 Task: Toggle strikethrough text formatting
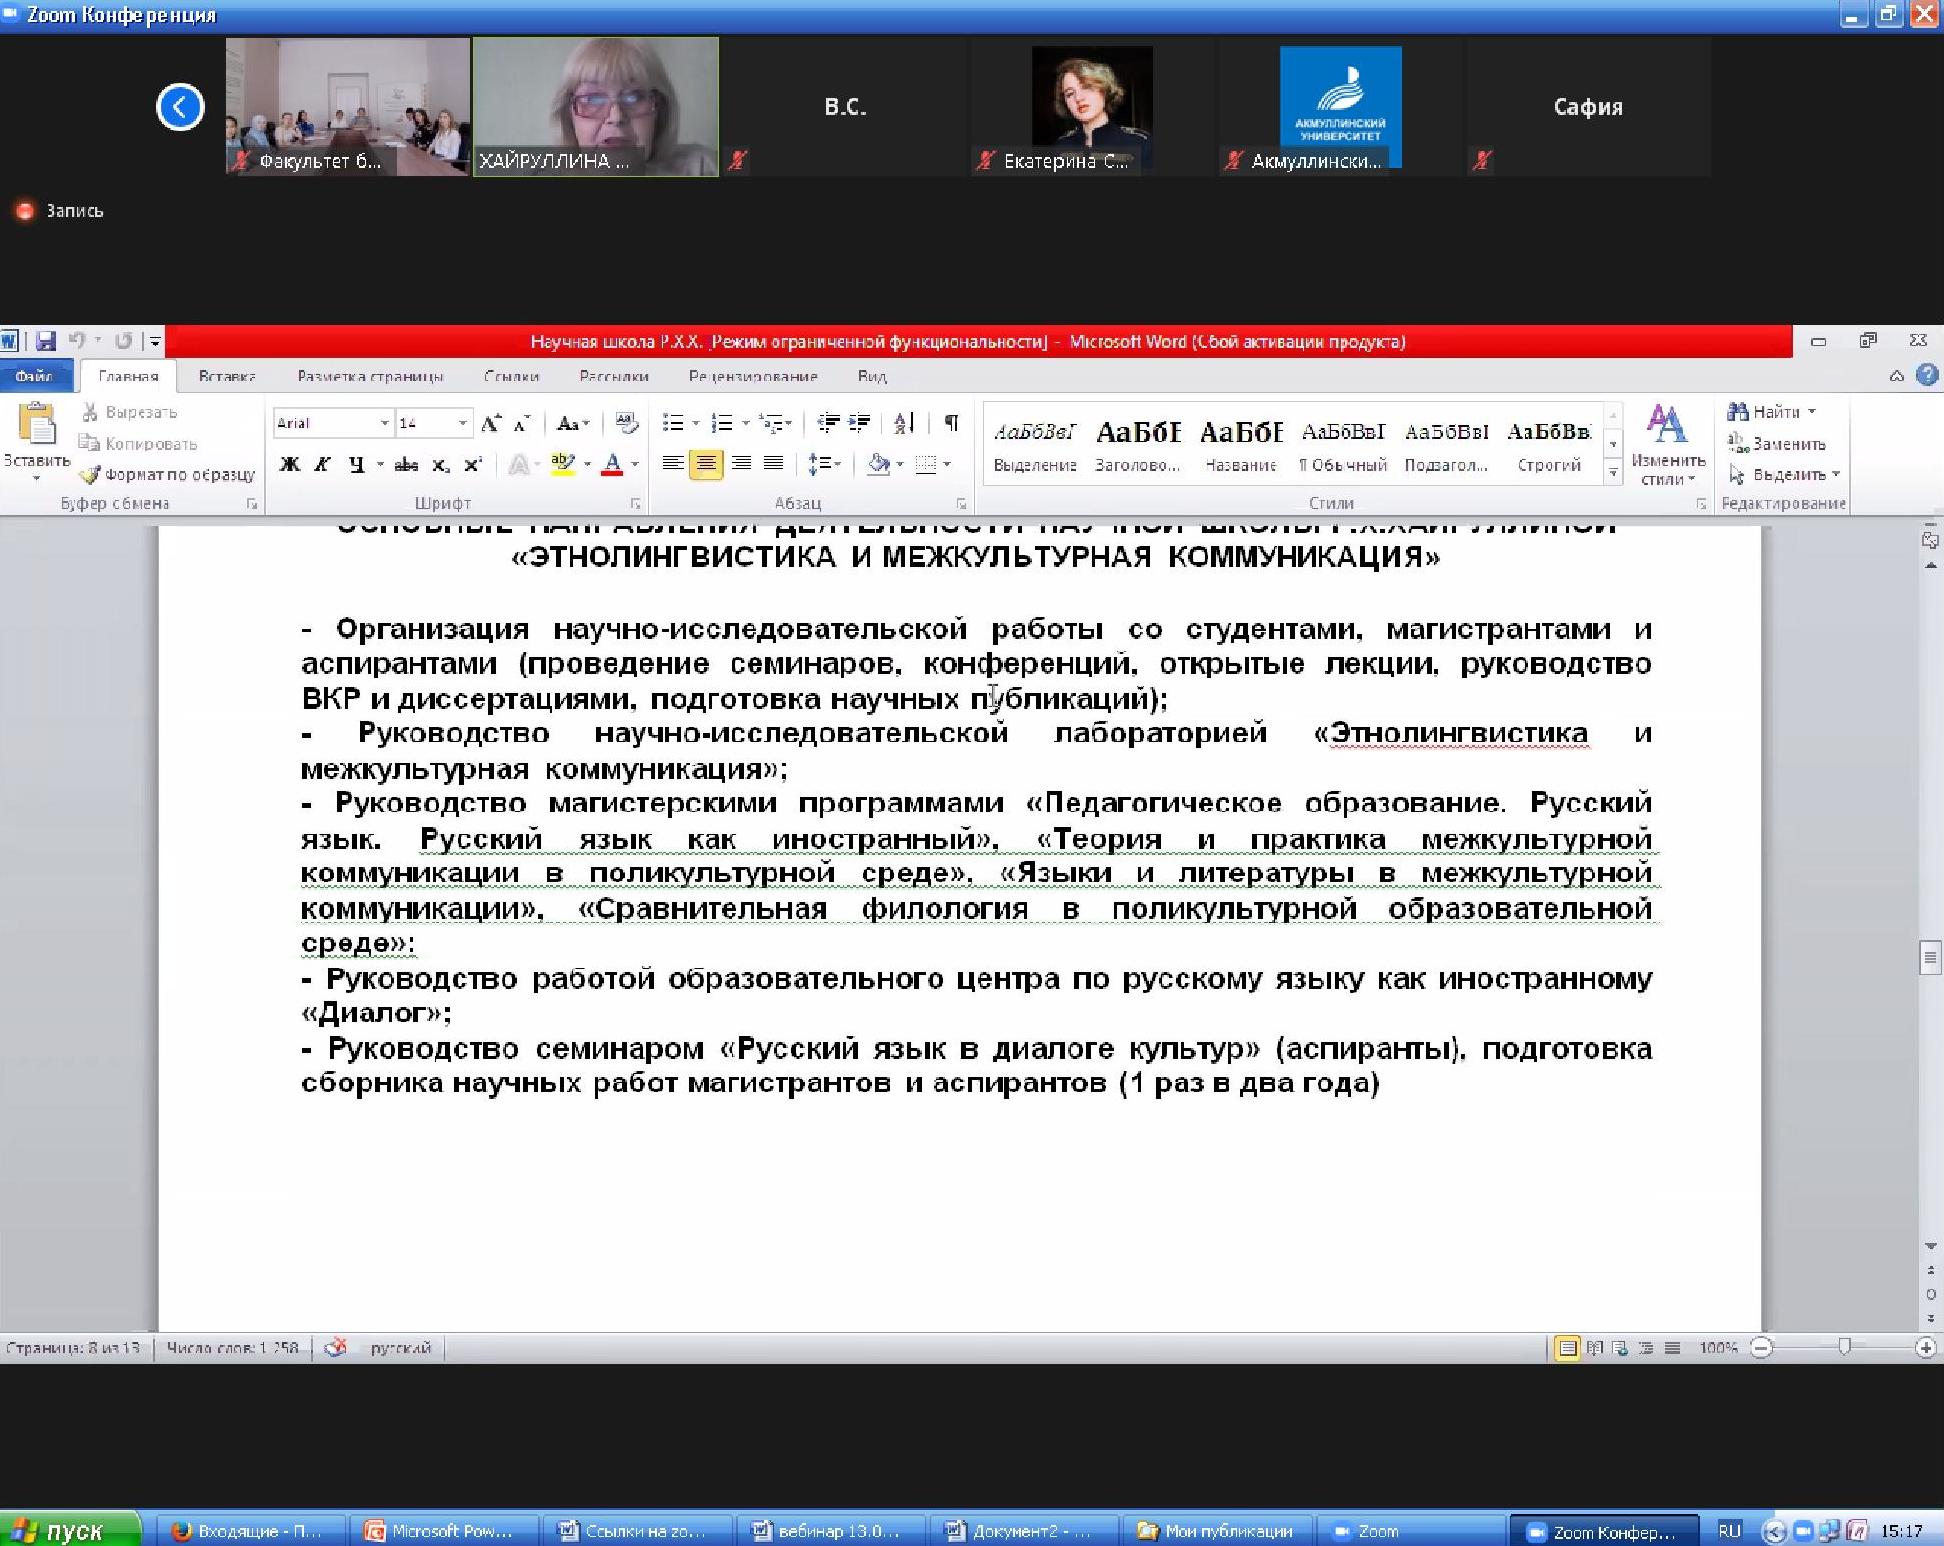(406, 464)
